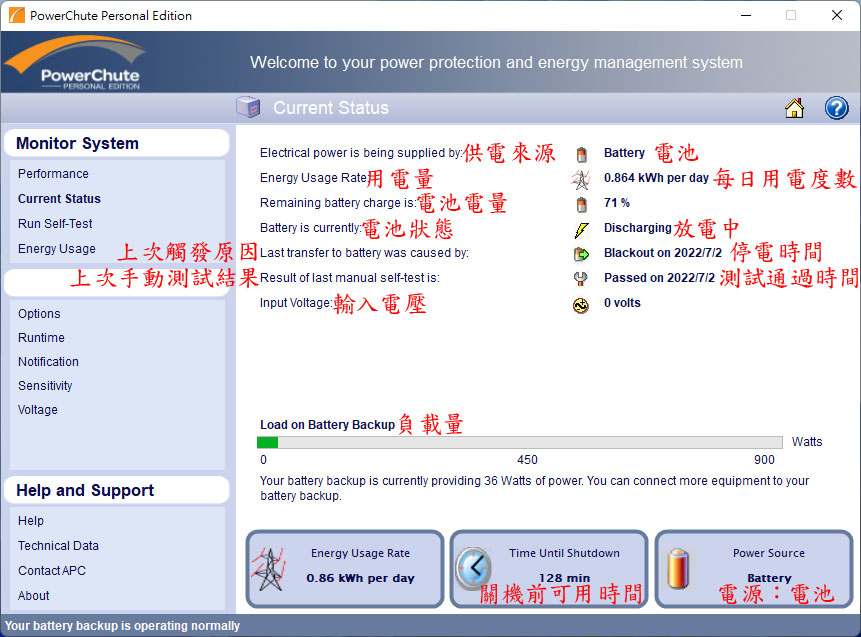Close the PowerChute window
The image size is (861, 637).
(837, 15)
